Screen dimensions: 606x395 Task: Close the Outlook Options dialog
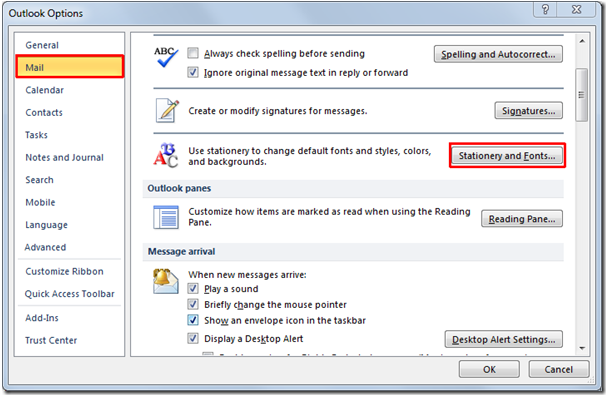[576, 9]
